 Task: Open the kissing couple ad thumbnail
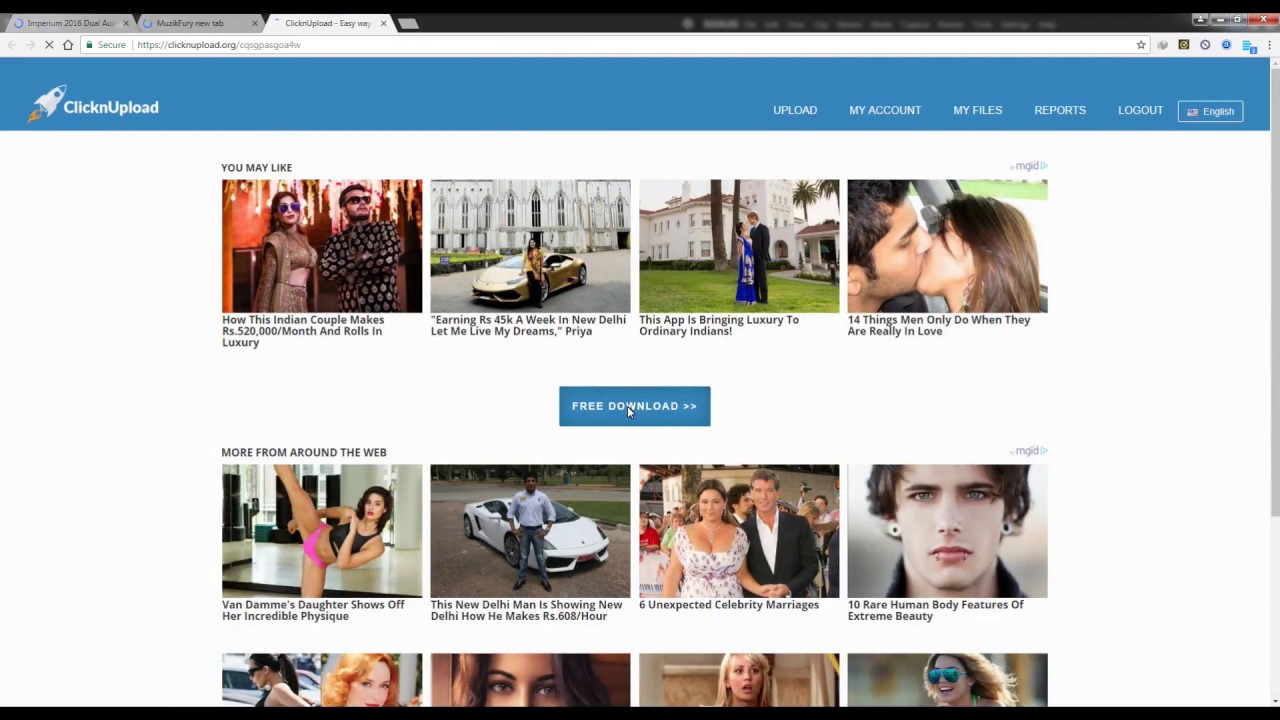947,246
